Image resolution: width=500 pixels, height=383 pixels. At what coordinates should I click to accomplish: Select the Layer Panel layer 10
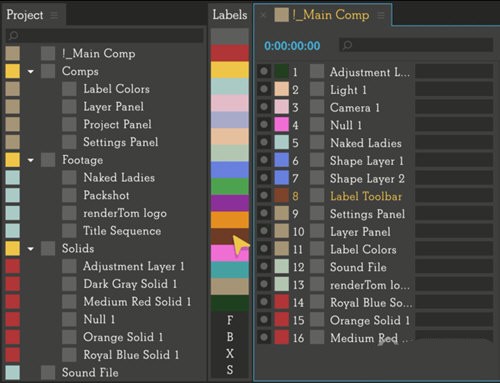[x=360, y=232]
